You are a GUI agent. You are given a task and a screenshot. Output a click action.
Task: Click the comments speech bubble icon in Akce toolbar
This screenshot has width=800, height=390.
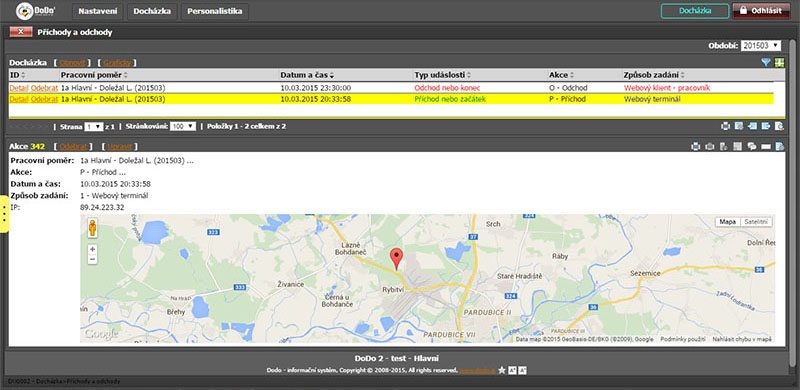[x=752, y=147]
